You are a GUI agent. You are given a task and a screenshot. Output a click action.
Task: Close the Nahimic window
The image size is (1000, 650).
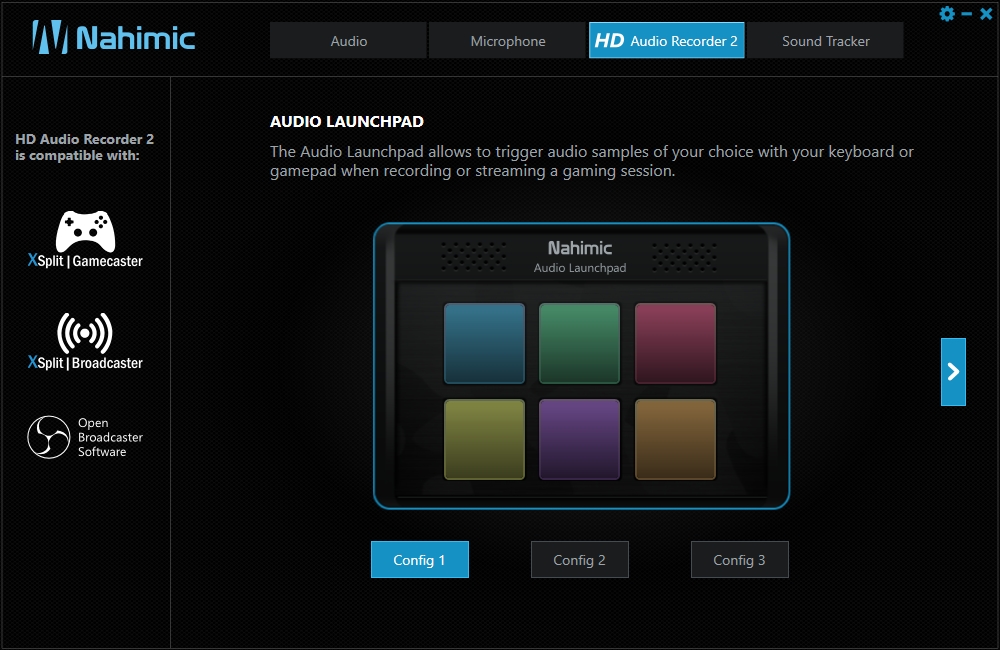pyautogui.click(x=986, y=13)
